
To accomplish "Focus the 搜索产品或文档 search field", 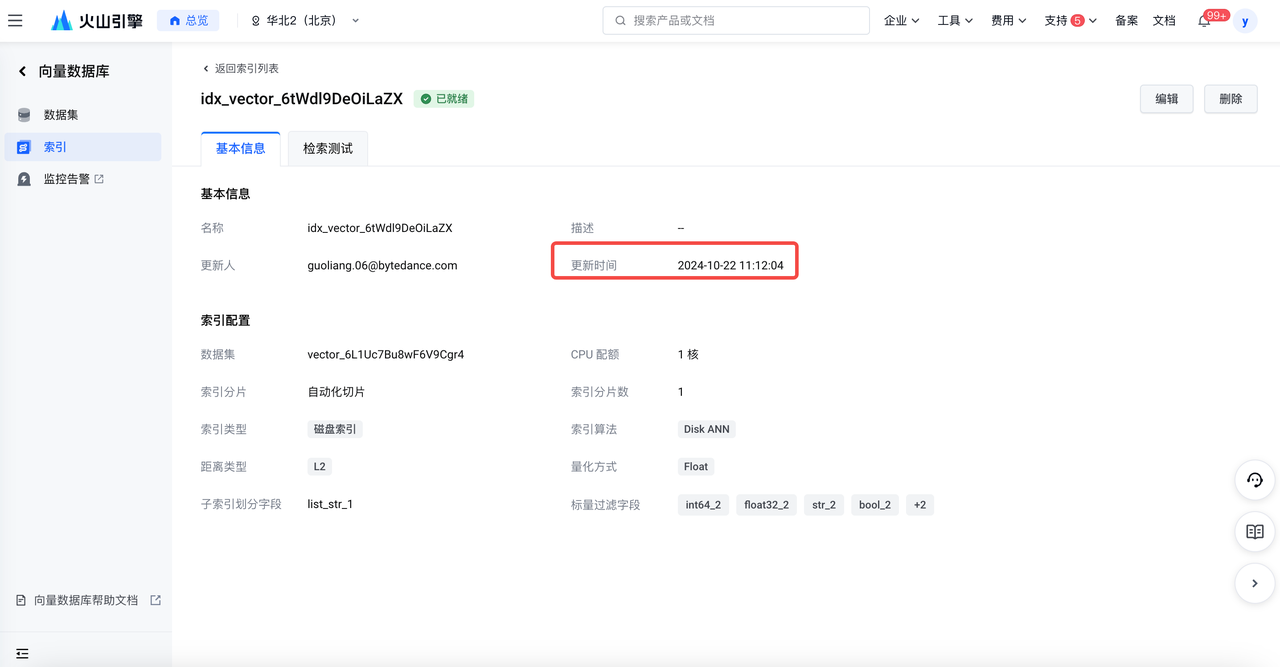I will [736, 20].
